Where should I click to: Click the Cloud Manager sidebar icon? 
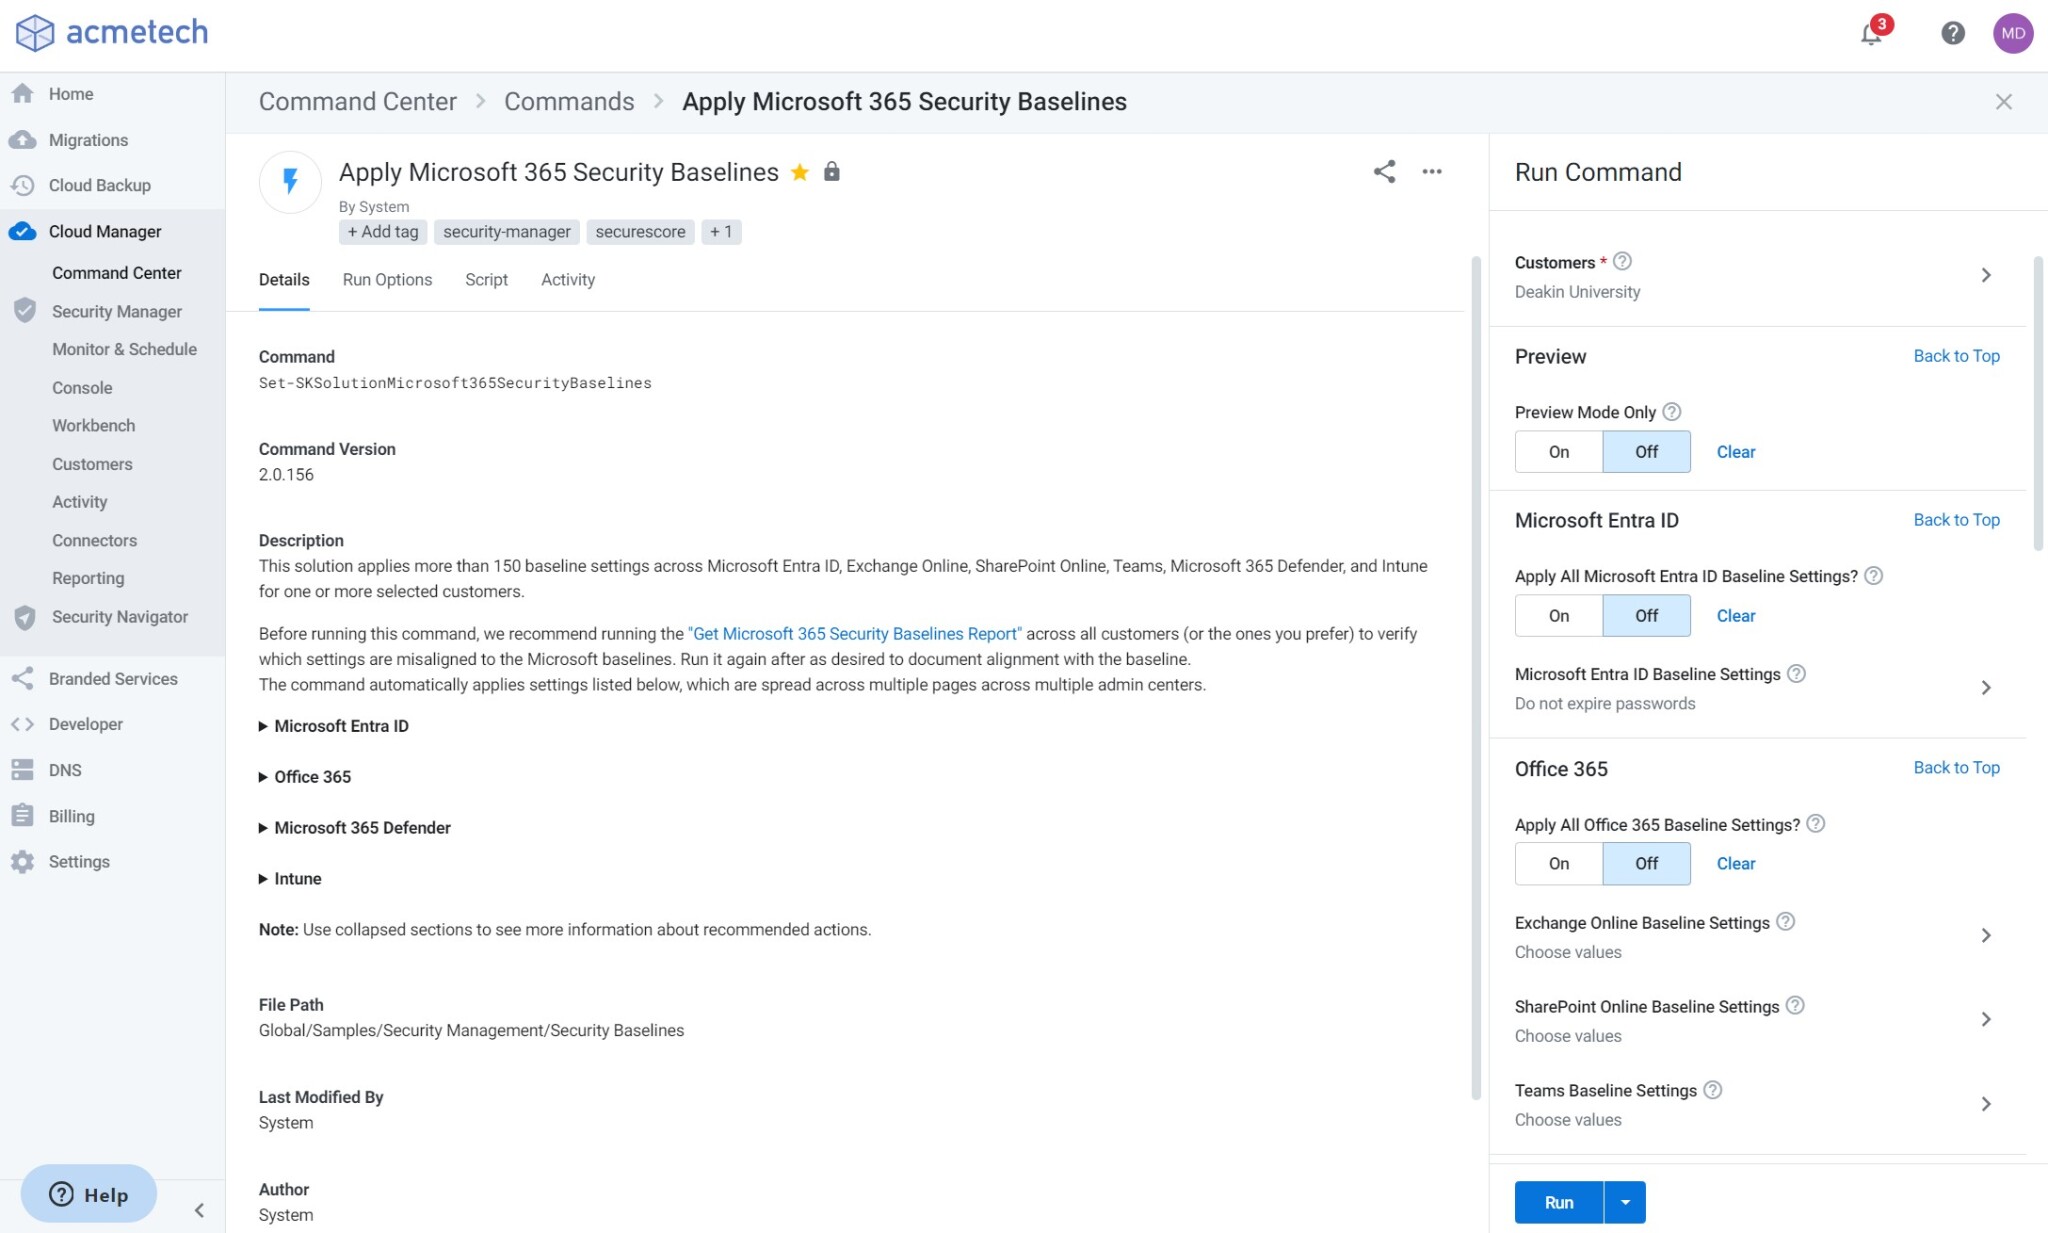[25, 230]
